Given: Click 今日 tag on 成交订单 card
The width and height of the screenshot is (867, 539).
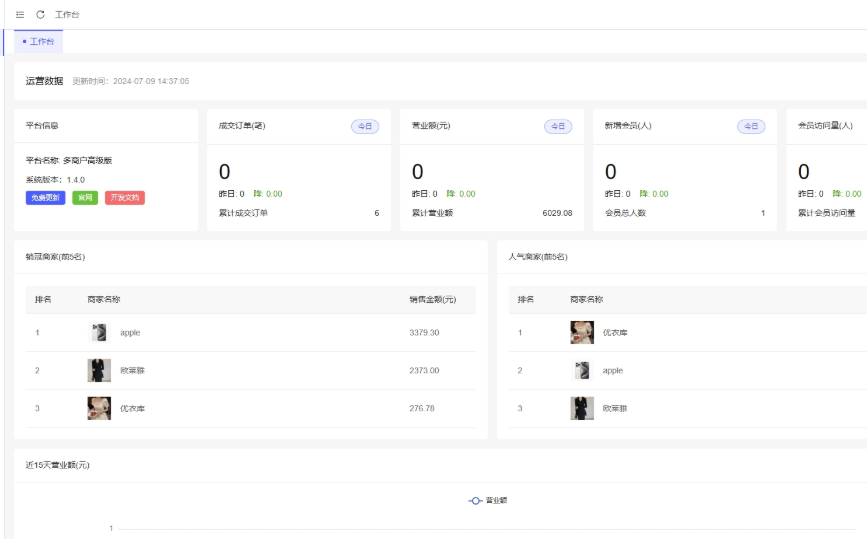Looking at the screenshot, I should click(365, 126).
